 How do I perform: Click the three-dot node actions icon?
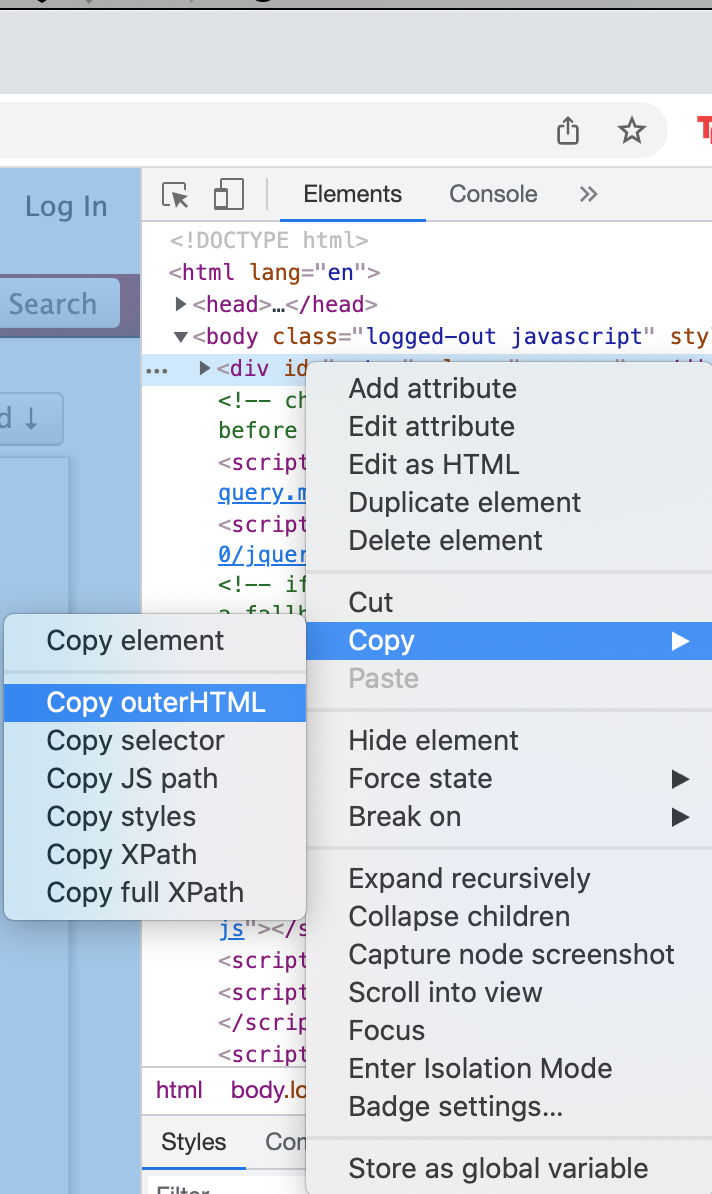pyautogui.click(x=157, y=369)
